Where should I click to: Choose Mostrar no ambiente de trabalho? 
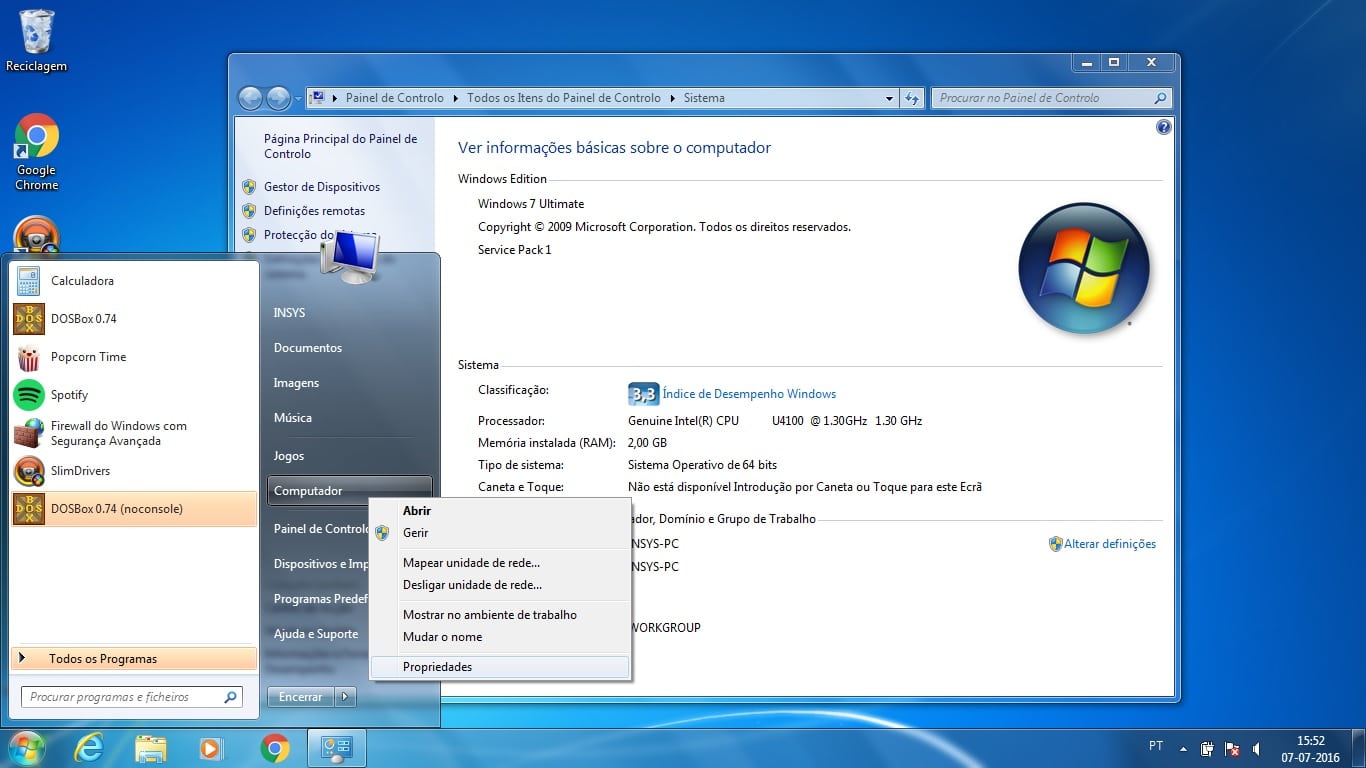[x=500, y=615]
